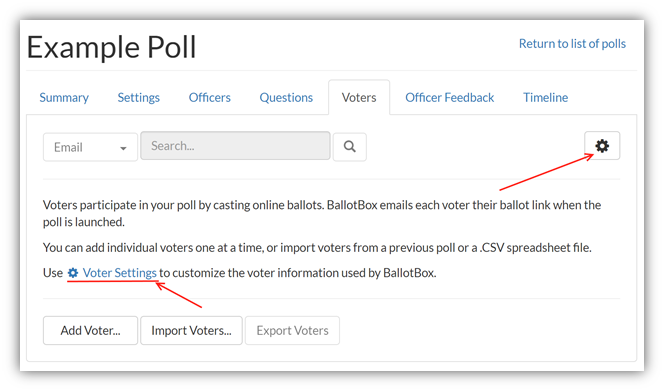This screenshot has width=664, height=391.
Task: Click the small blue gear beside Voter Settings
Action: point(73,273)
